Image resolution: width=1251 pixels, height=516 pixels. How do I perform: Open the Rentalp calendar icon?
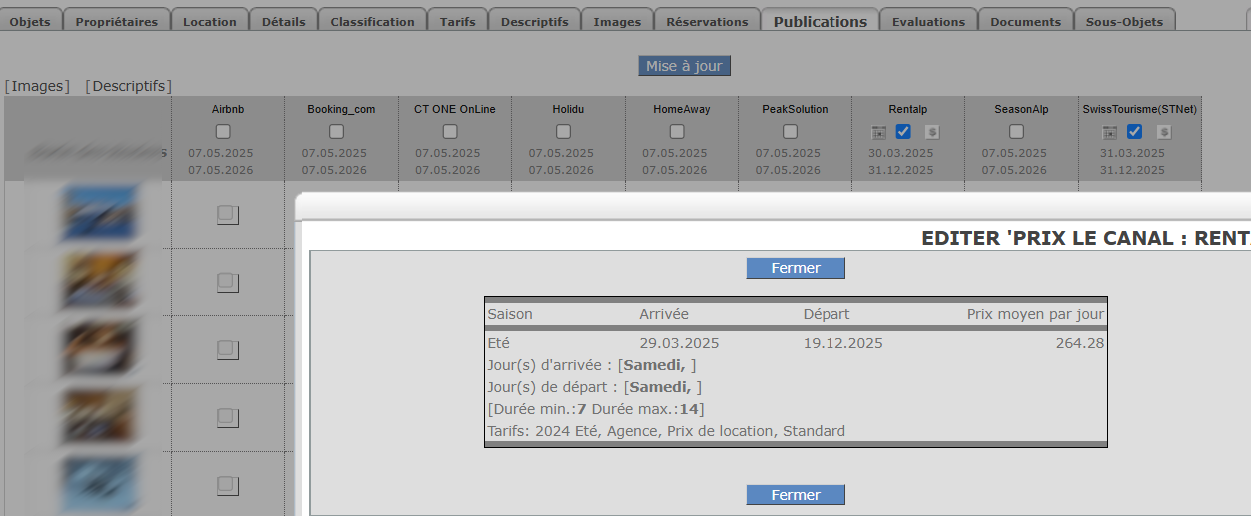pyautogui.click(x=879, y=132)
